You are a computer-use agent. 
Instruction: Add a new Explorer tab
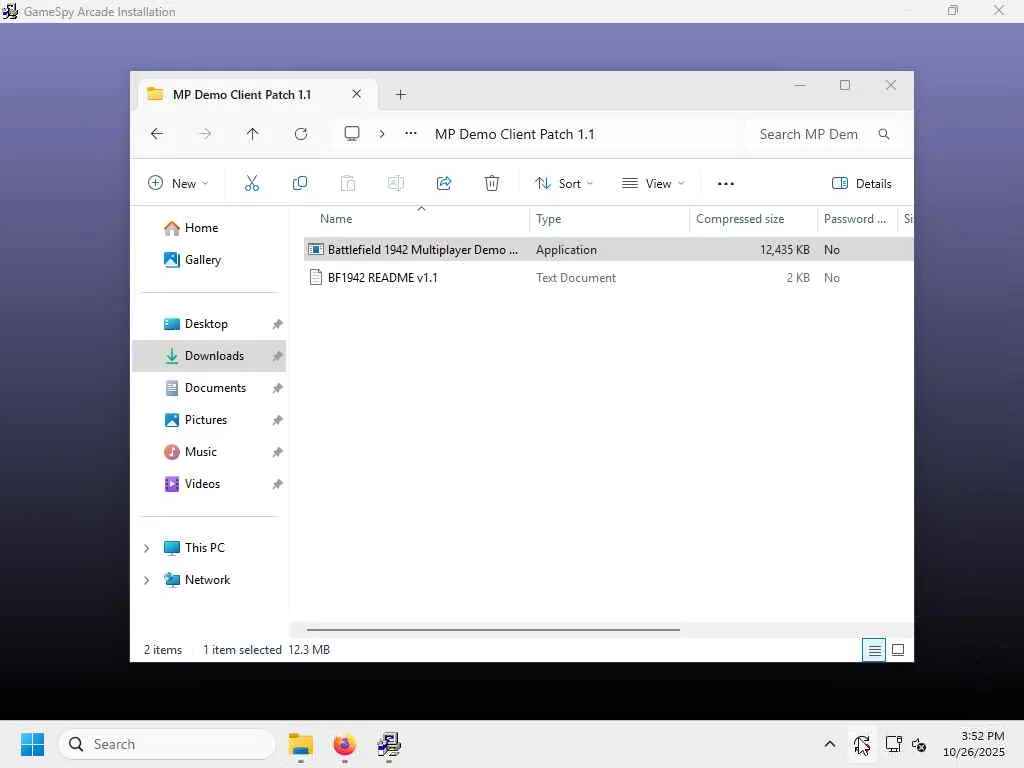(x=400, y=95)
